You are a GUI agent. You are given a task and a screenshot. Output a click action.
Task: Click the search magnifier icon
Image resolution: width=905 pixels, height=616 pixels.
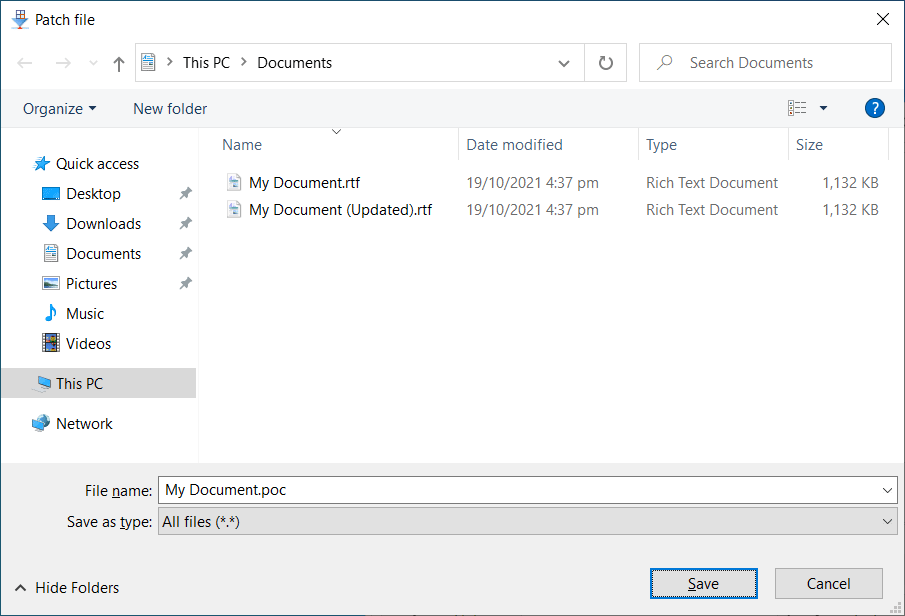click(x=665, y=62)
